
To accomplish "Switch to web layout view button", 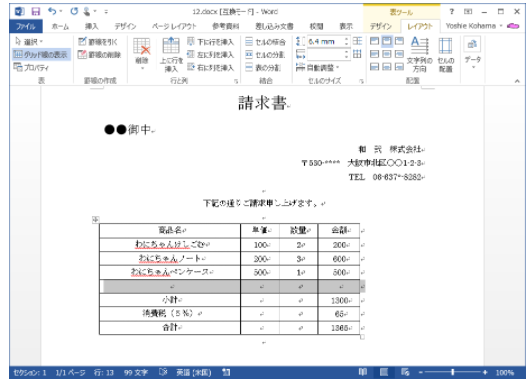I will (405, 372).
